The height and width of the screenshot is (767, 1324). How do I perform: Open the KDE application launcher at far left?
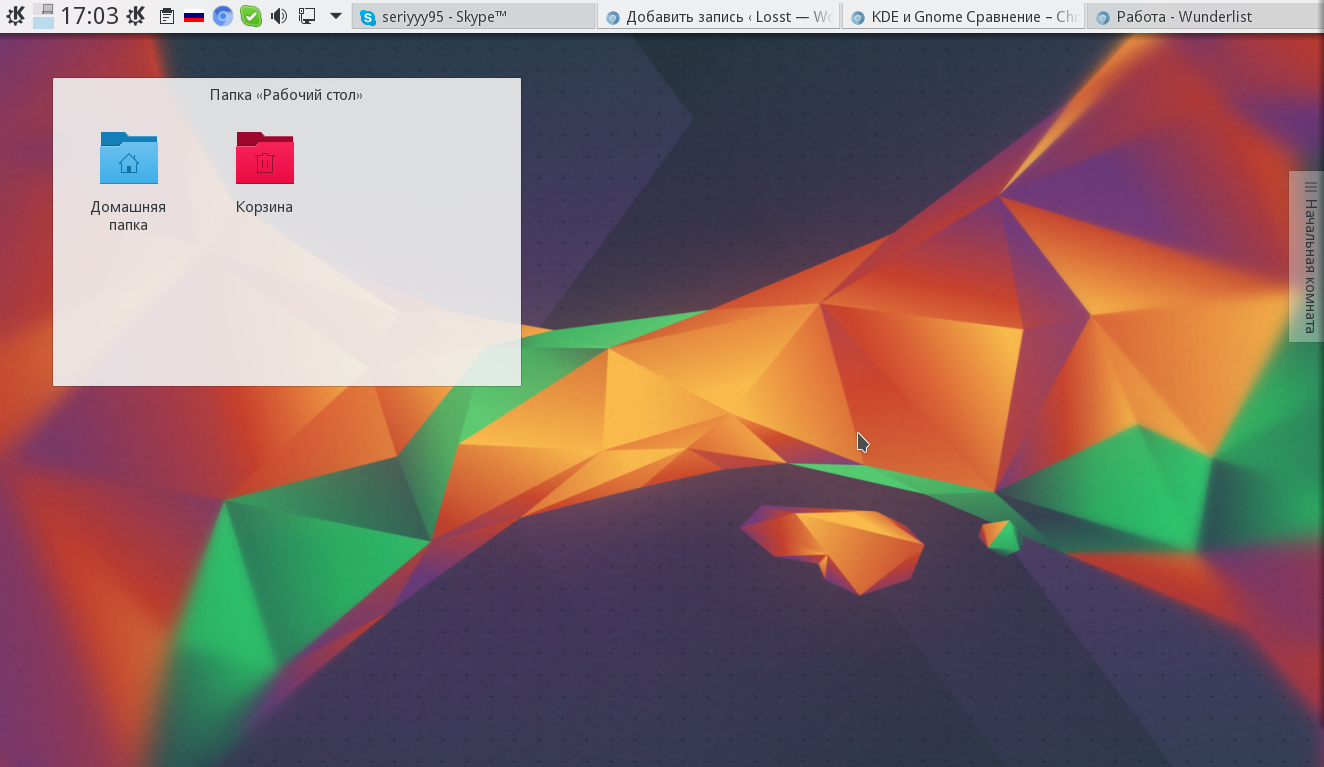tap(15, 16)
